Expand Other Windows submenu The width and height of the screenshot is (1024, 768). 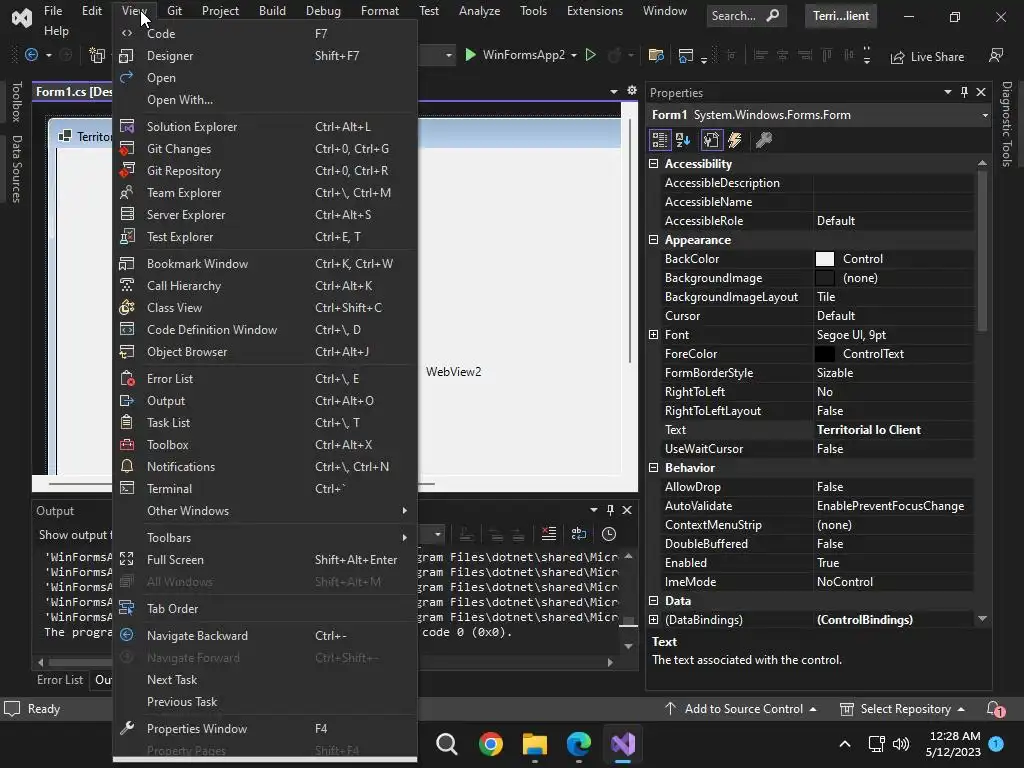coord(265,511)
